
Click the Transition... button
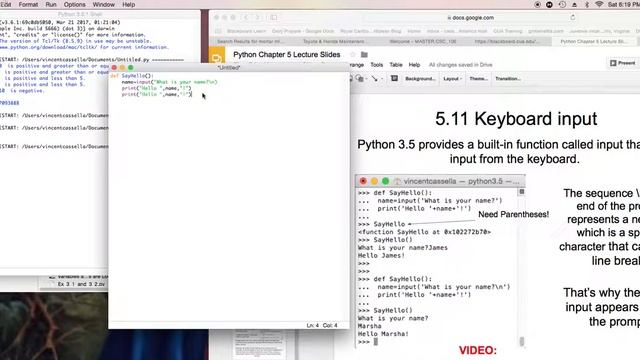507,78
